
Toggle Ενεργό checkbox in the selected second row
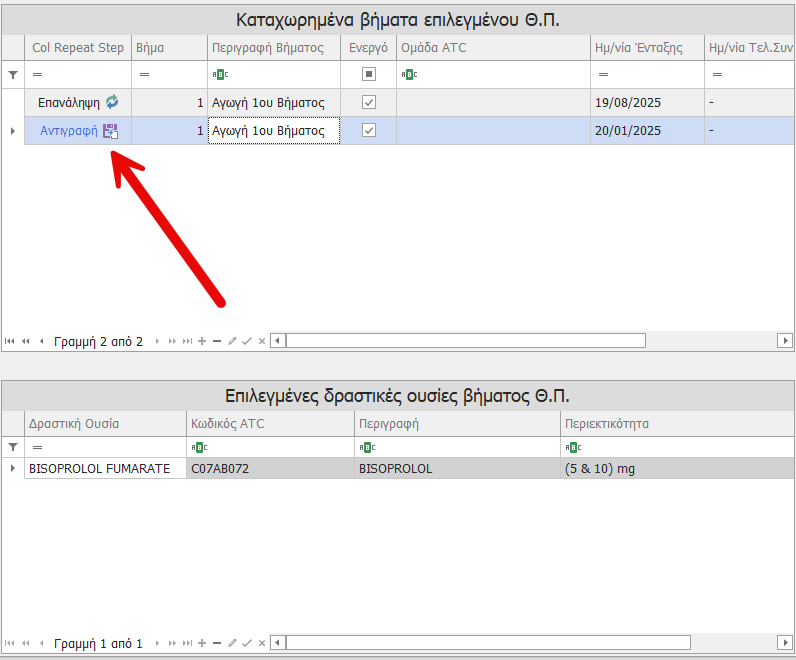point(369,131)
